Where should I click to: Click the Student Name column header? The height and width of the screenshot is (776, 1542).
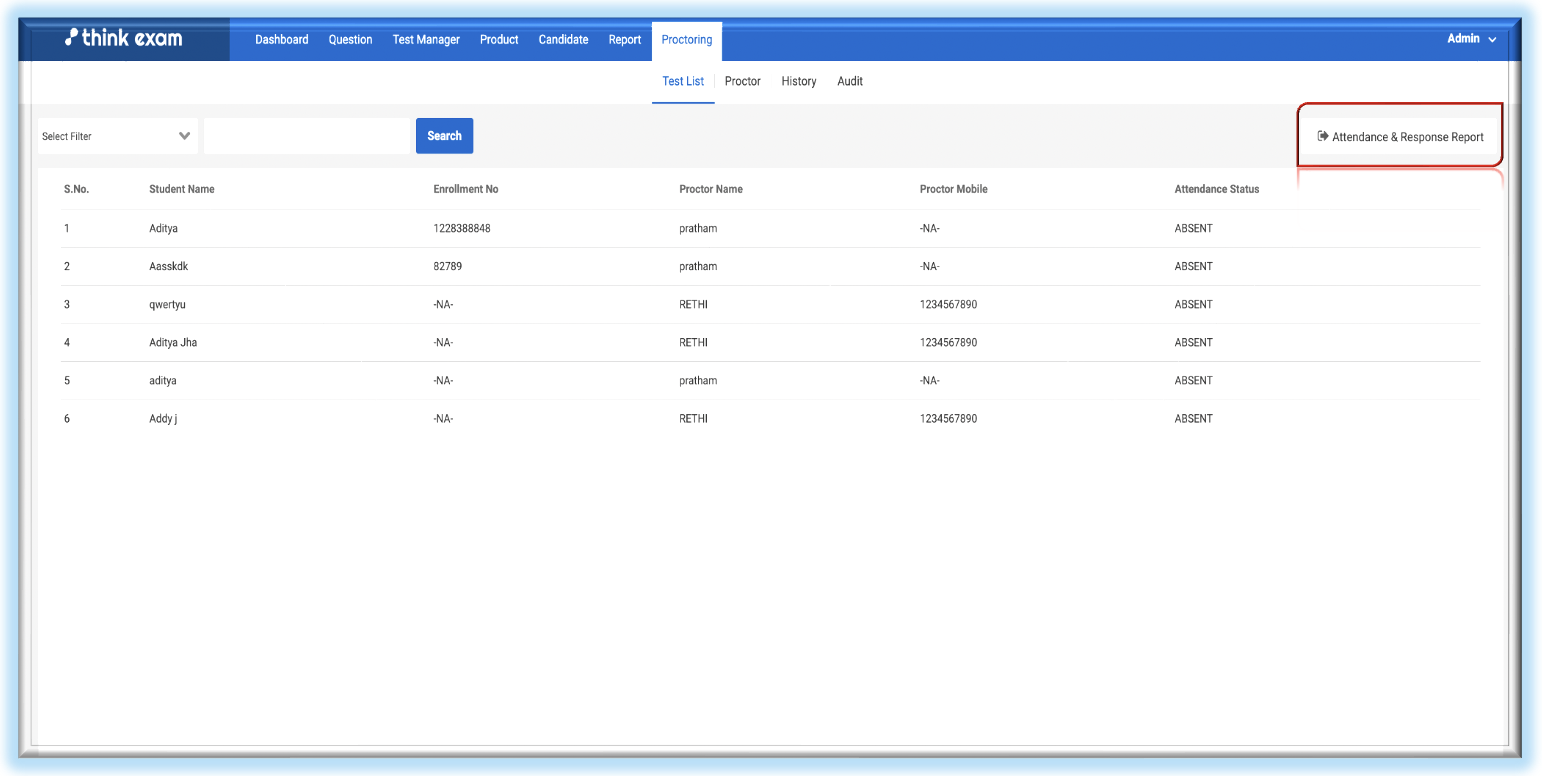(182, 189)
